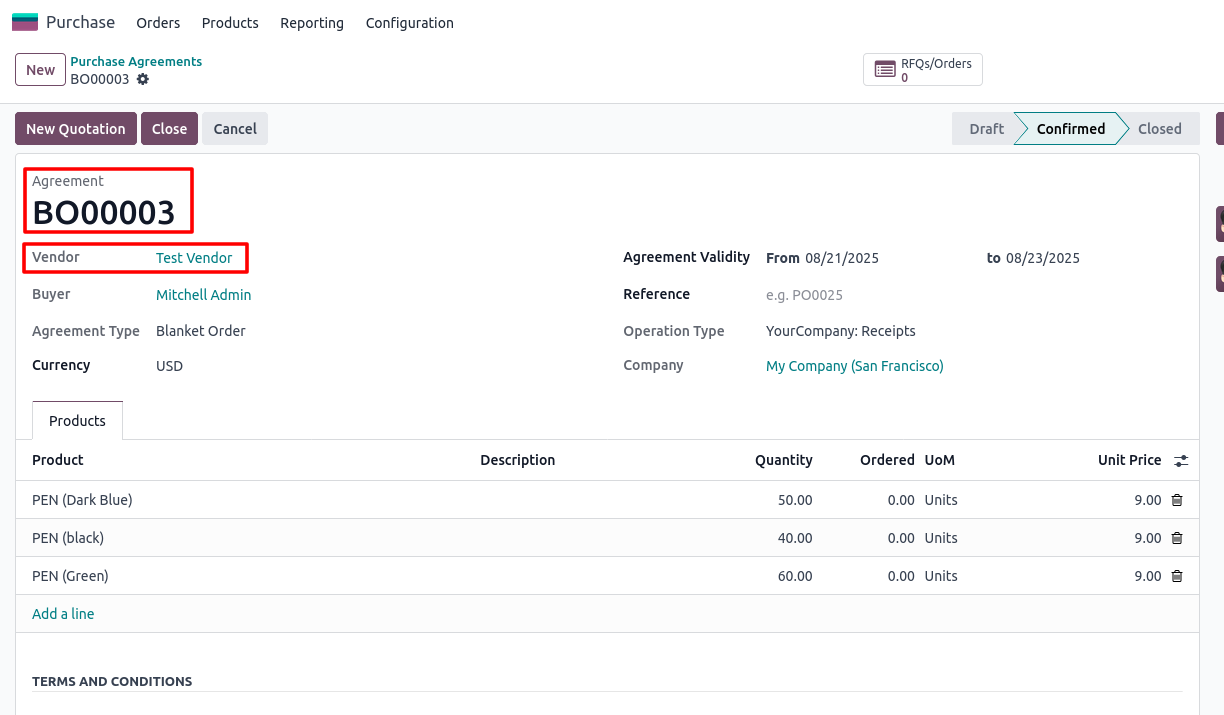Open the Orders menu

coord(157,22)
